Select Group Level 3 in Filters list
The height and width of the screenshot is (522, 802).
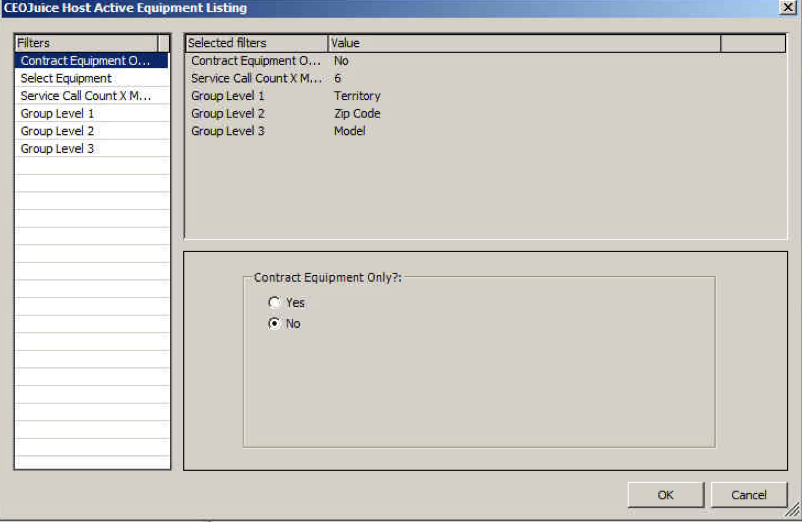point(92,149)
